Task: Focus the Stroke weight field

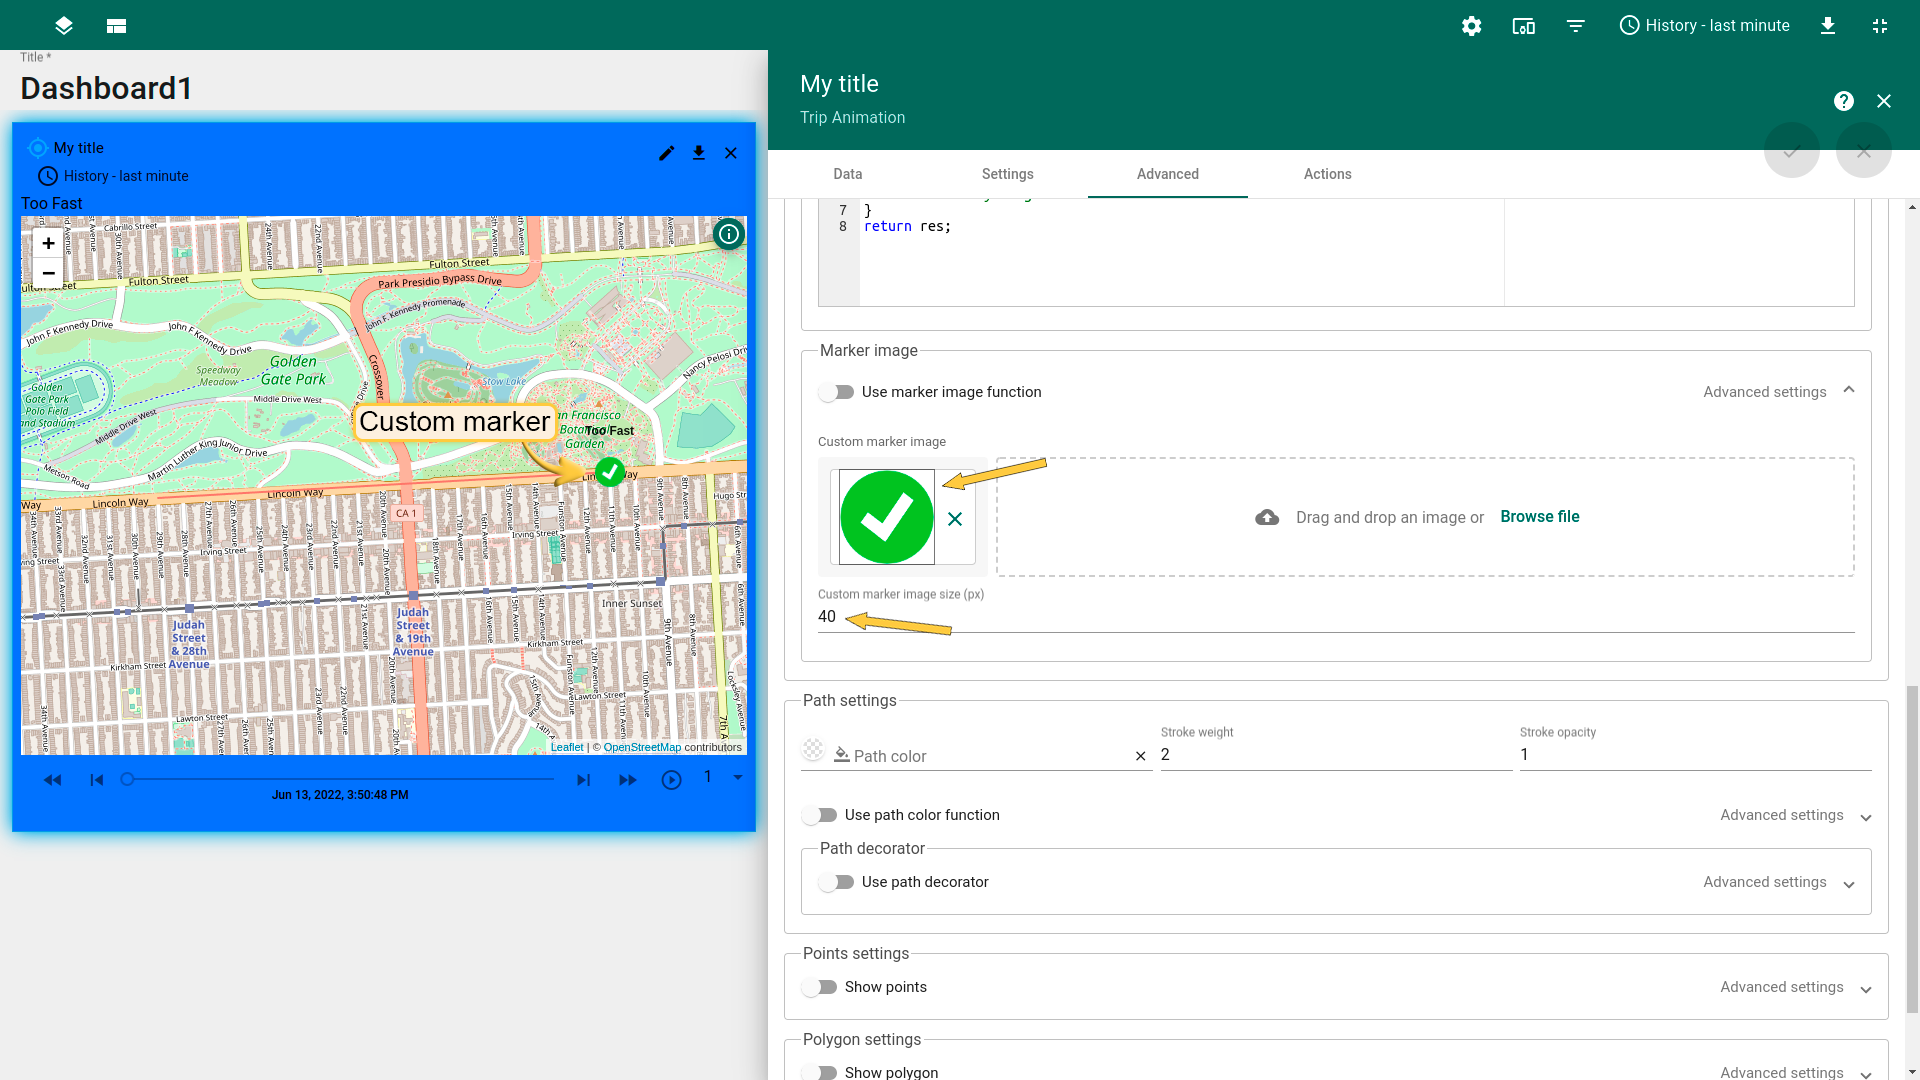Action: 1336,755
